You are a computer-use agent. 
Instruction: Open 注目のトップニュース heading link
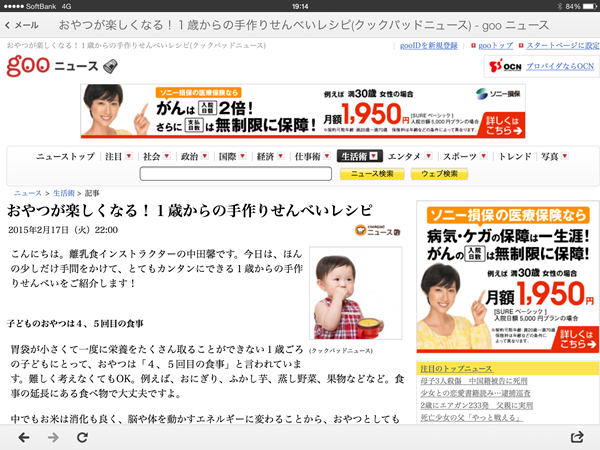click(456, 369)
